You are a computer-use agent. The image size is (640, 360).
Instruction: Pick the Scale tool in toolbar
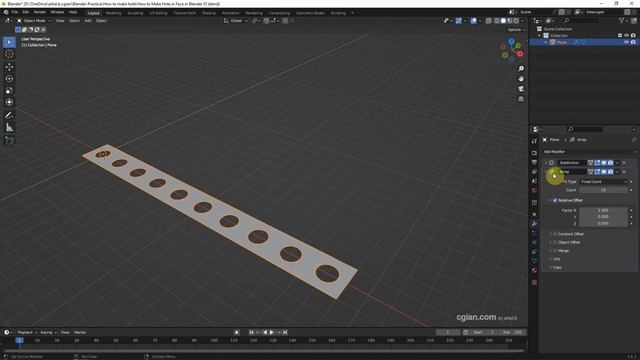pos(9,90)
